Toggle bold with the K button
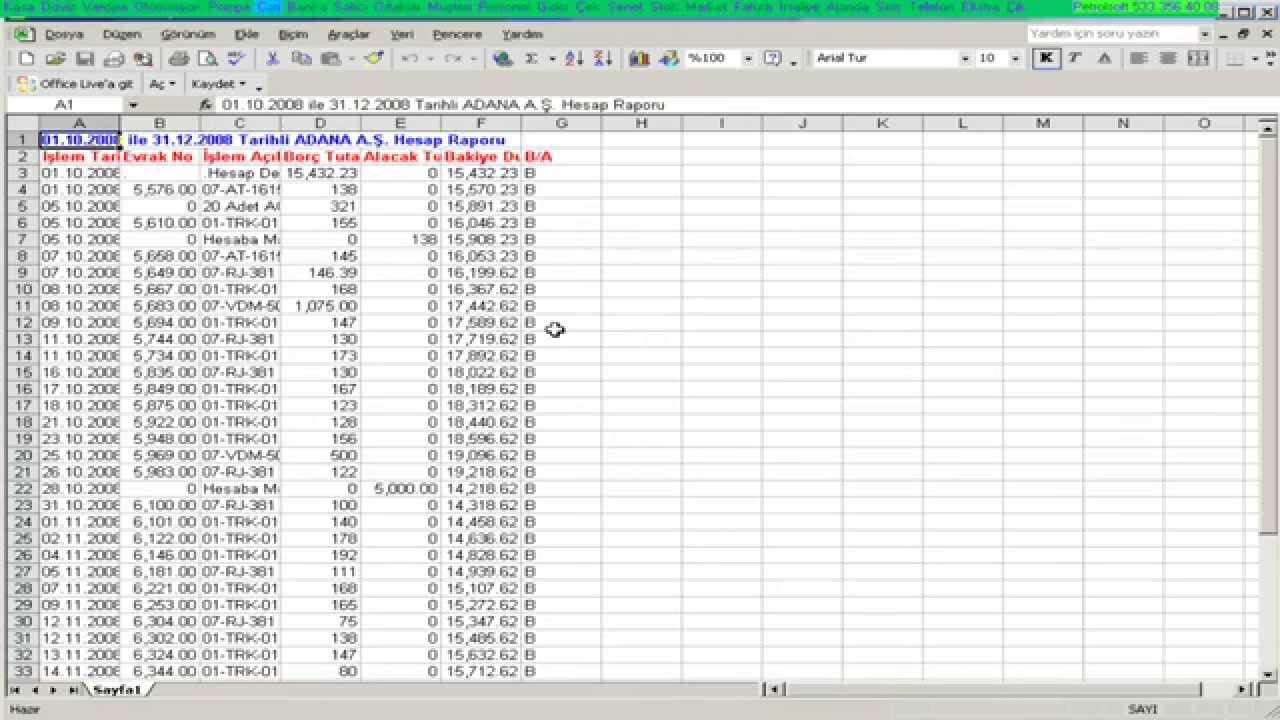Screen dimensions: 1280x720 tap(1046, 58)
